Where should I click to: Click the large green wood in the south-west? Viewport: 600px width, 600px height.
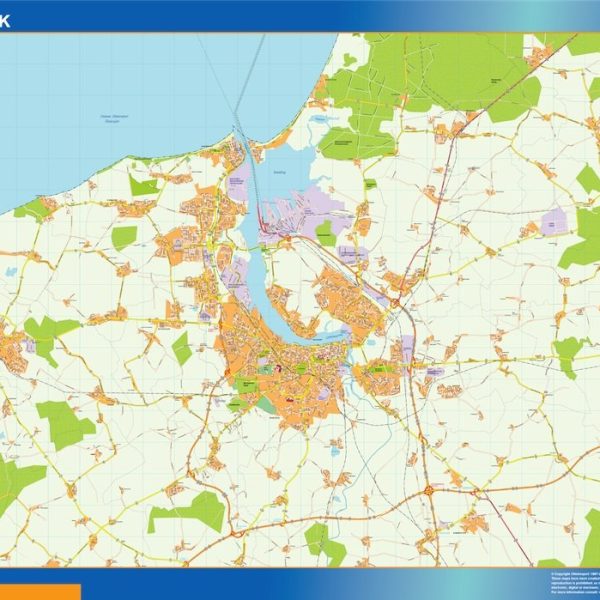(x=65, y=425)
